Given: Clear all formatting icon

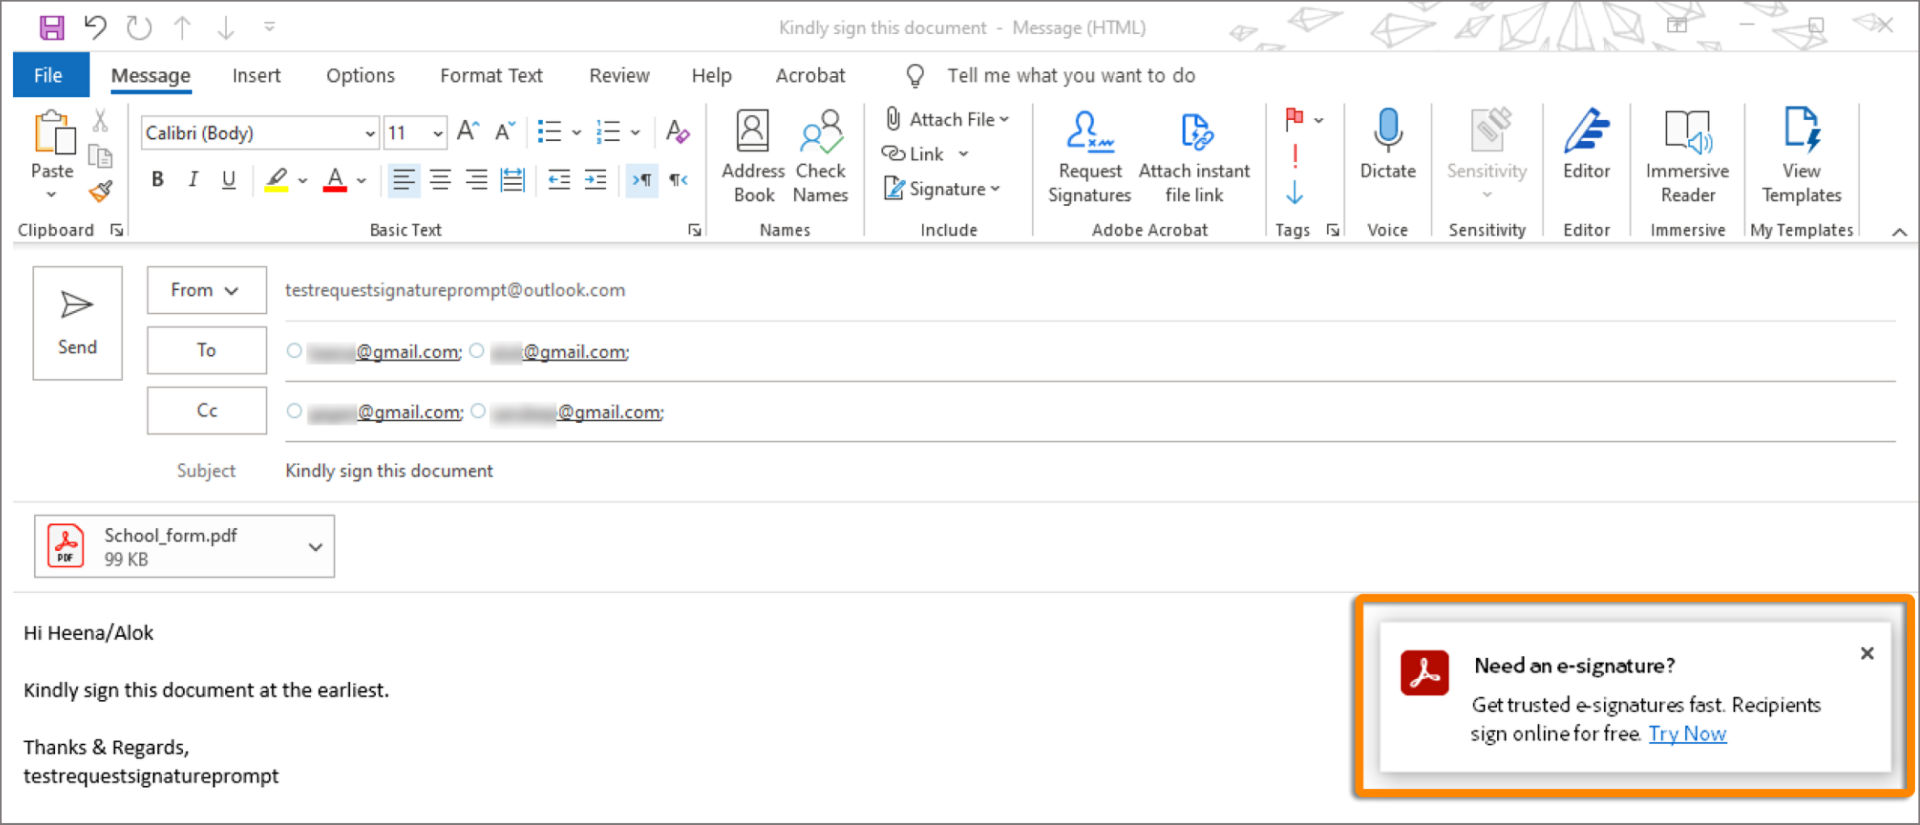Looking at the screenshot, I should (677, 132).
